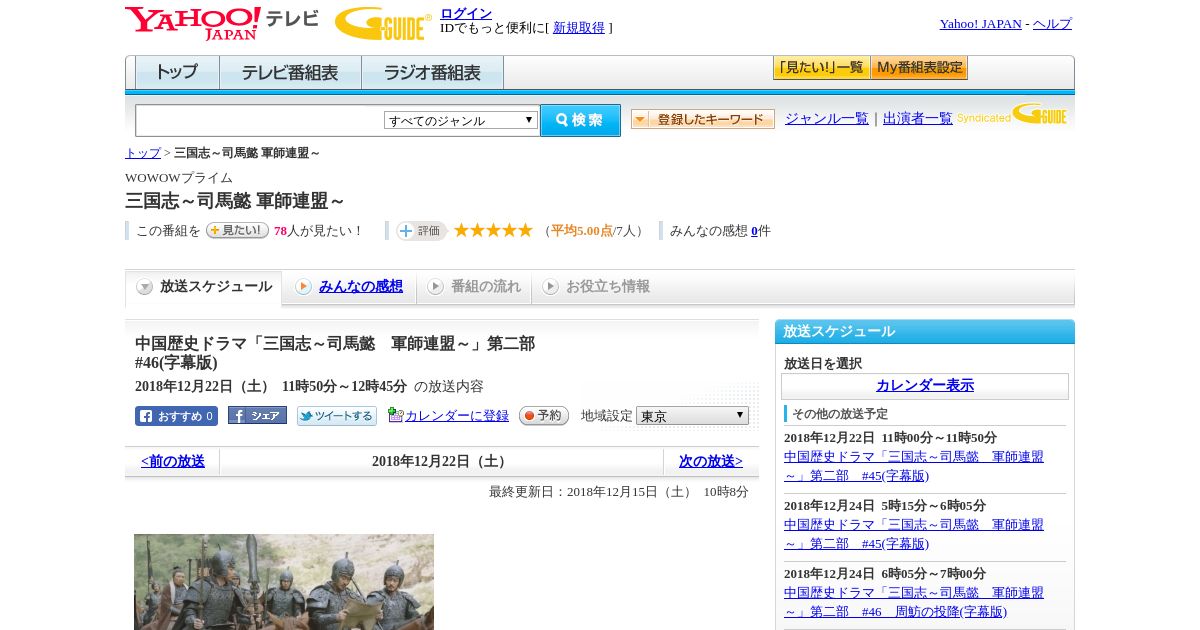Focus the program search input field
The width and height of the screenshot is (1200, 630).
coord(260,120)
